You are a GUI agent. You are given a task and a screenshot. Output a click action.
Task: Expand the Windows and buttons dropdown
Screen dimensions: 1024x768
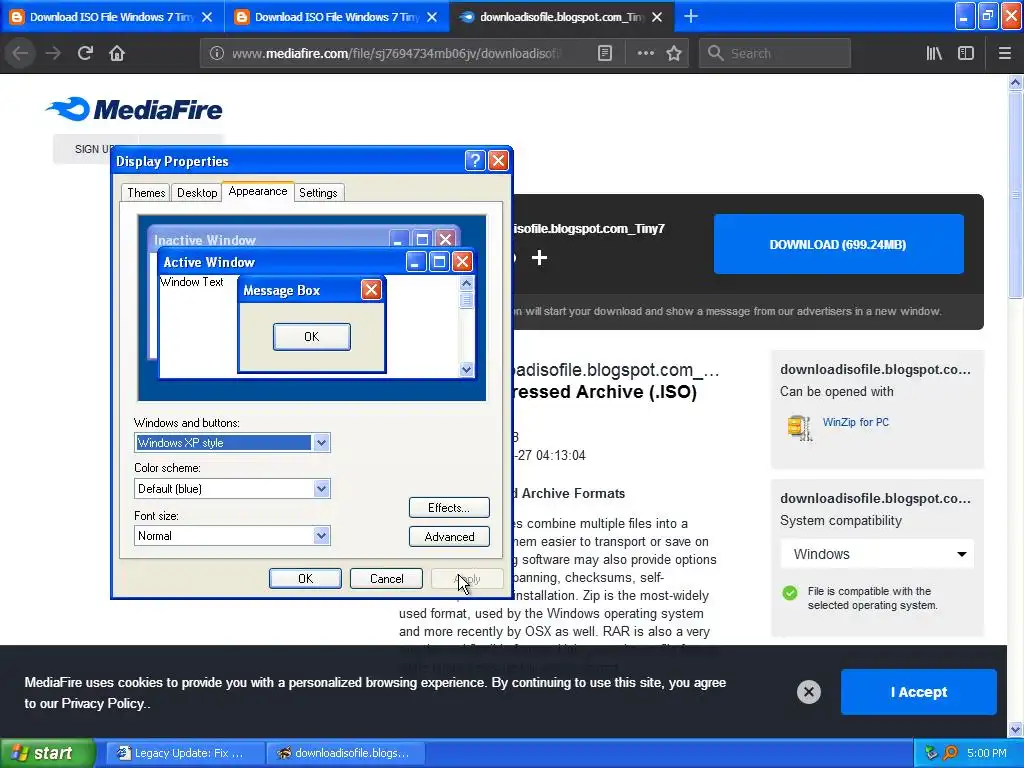tap(321, 443)
